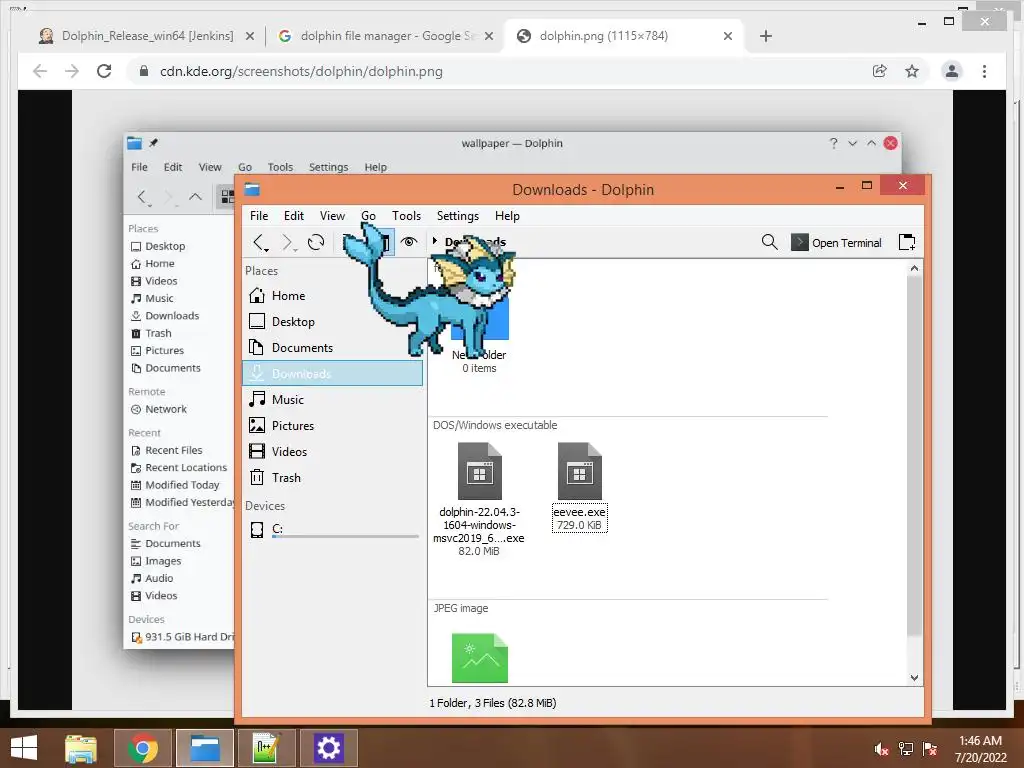The image size is (1024, 768).
Task: Select Home in the Places panel
Action: (x=332, y=296)
